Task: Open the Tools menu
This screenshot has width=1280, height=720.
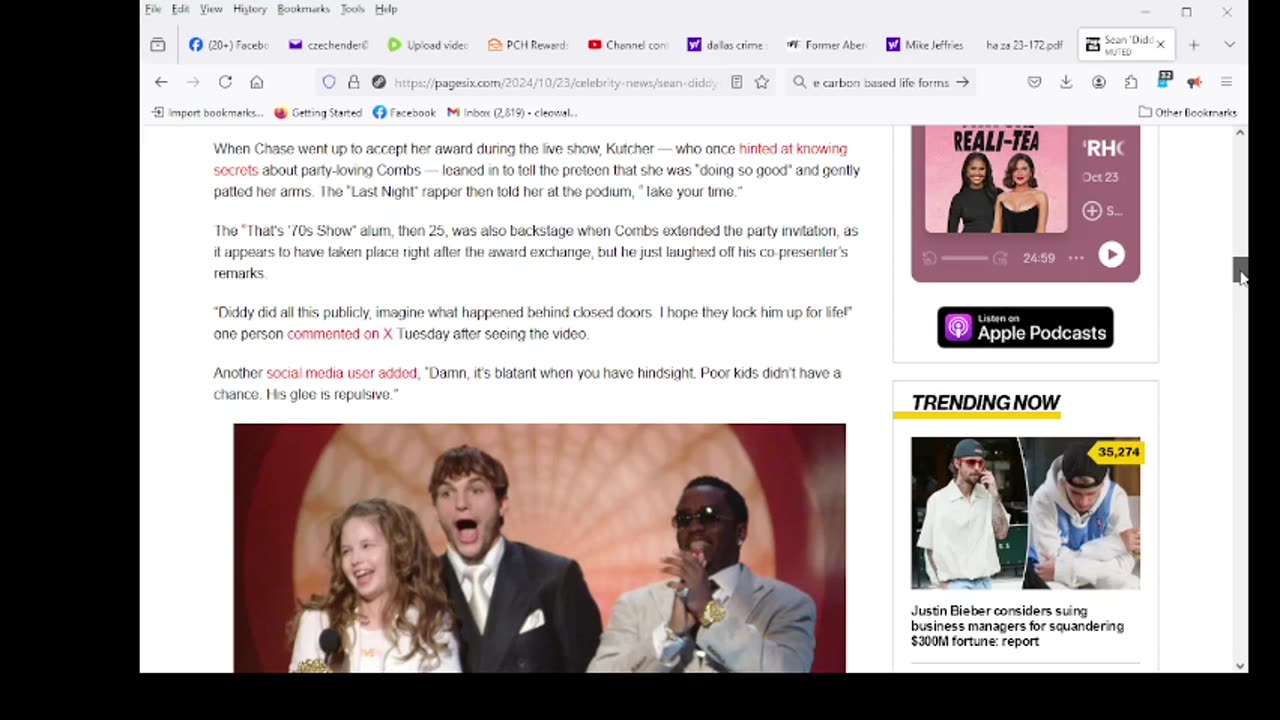Action: (353, 9)
